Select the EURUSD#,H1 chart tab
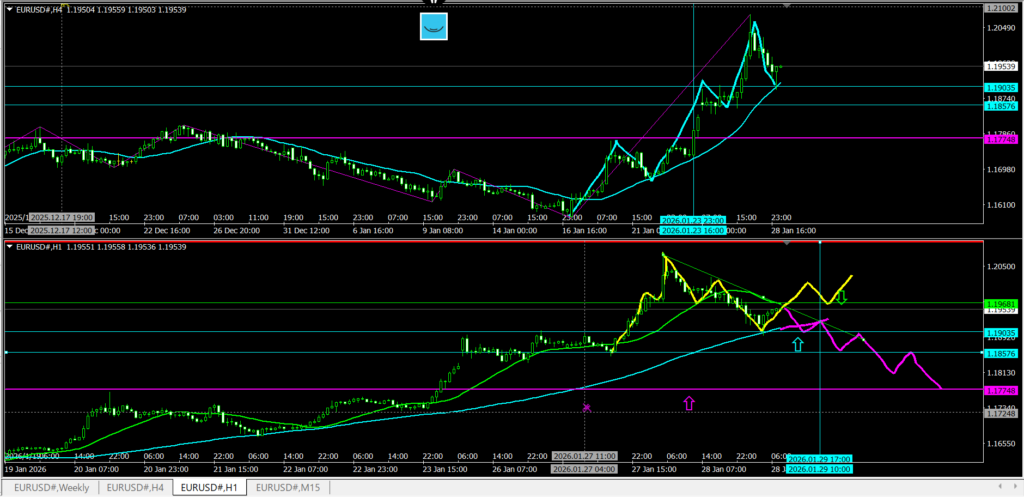The image size is (1024, 497). pos(211,487)
